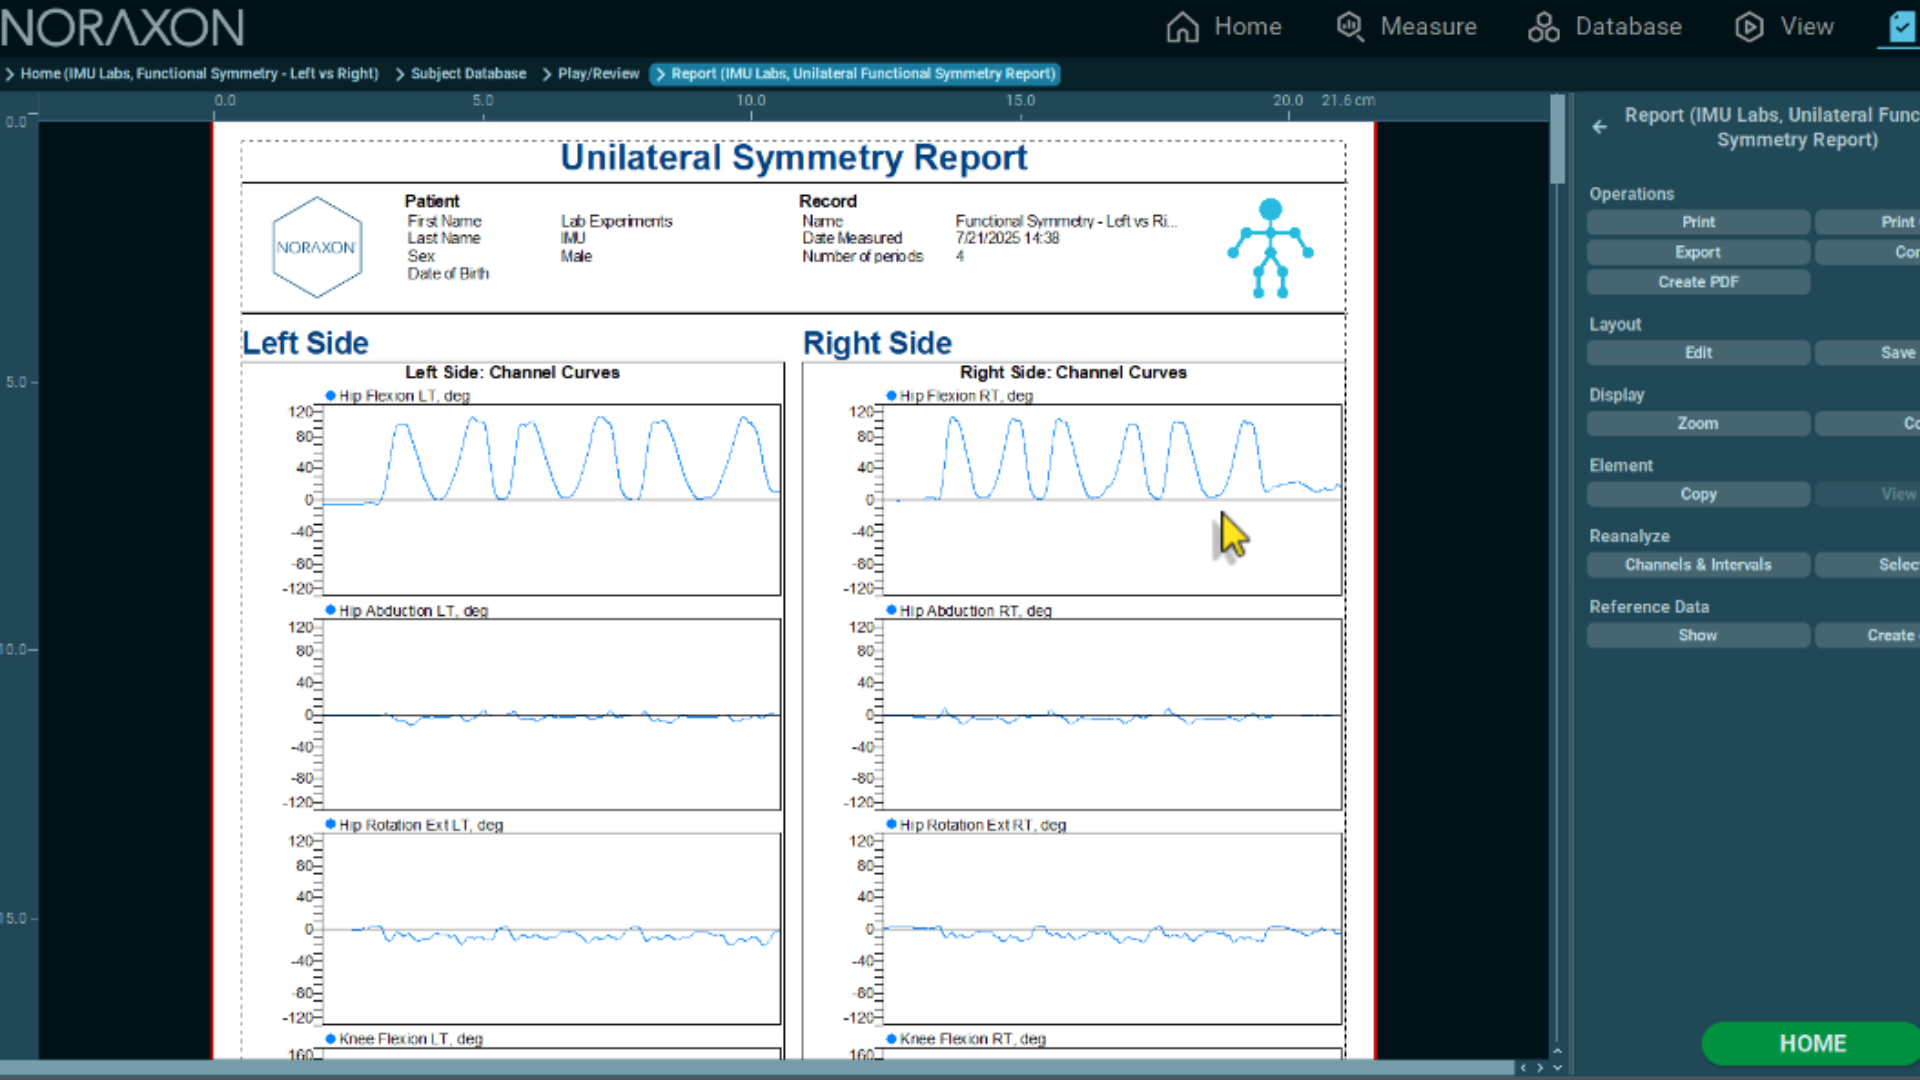1920x1080 pixels.
Task: Open the Database section icon
Action: point(1543,27)
